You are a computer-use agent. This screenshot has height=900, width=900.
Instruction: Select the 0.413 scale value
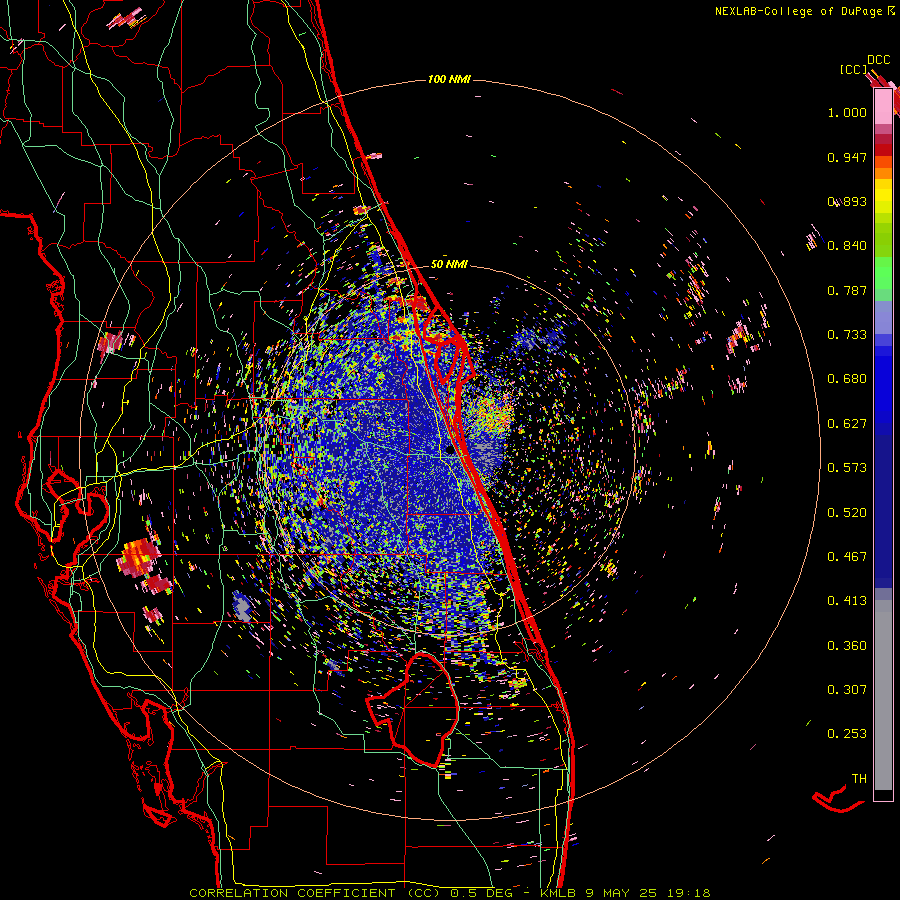847,601
